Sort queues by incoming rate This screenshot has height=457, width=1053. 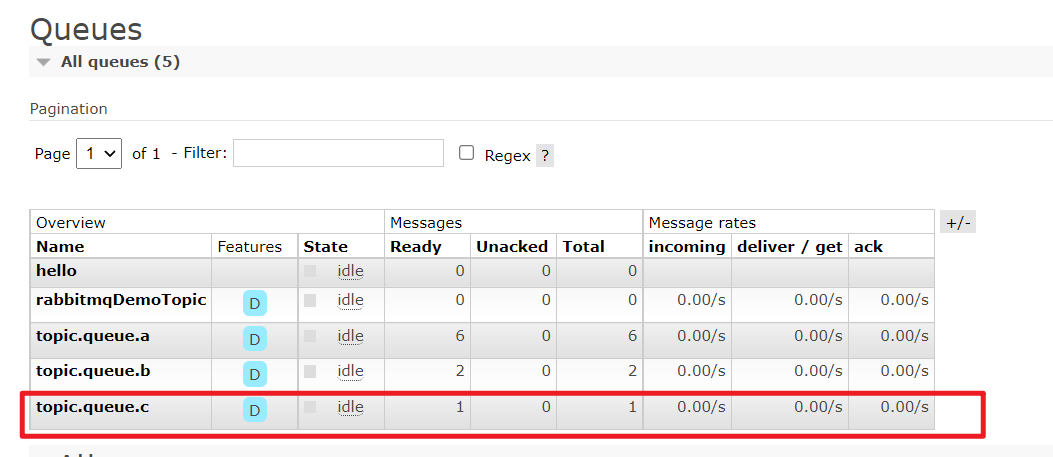point(686,246)
